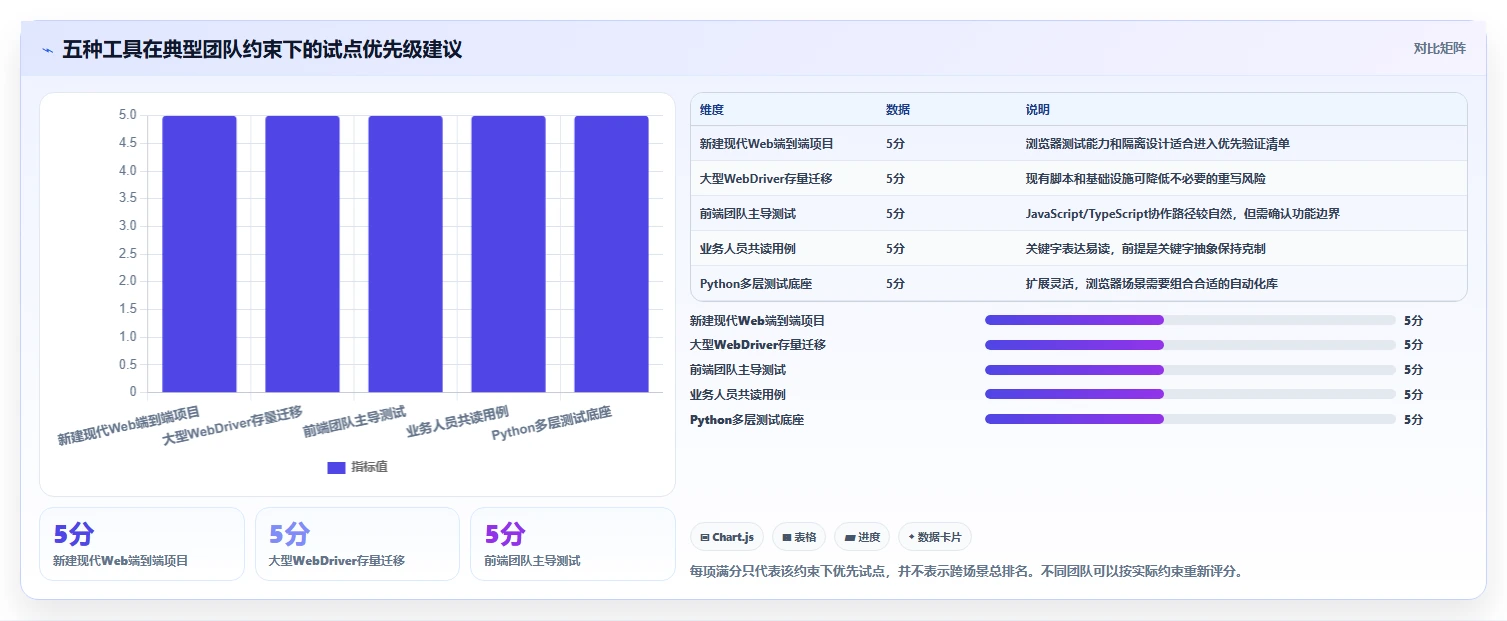Click the 大型WebDriver存量迁移 chart bar
This screenshot has width=1507, height=621.
[x=302, y=254]
